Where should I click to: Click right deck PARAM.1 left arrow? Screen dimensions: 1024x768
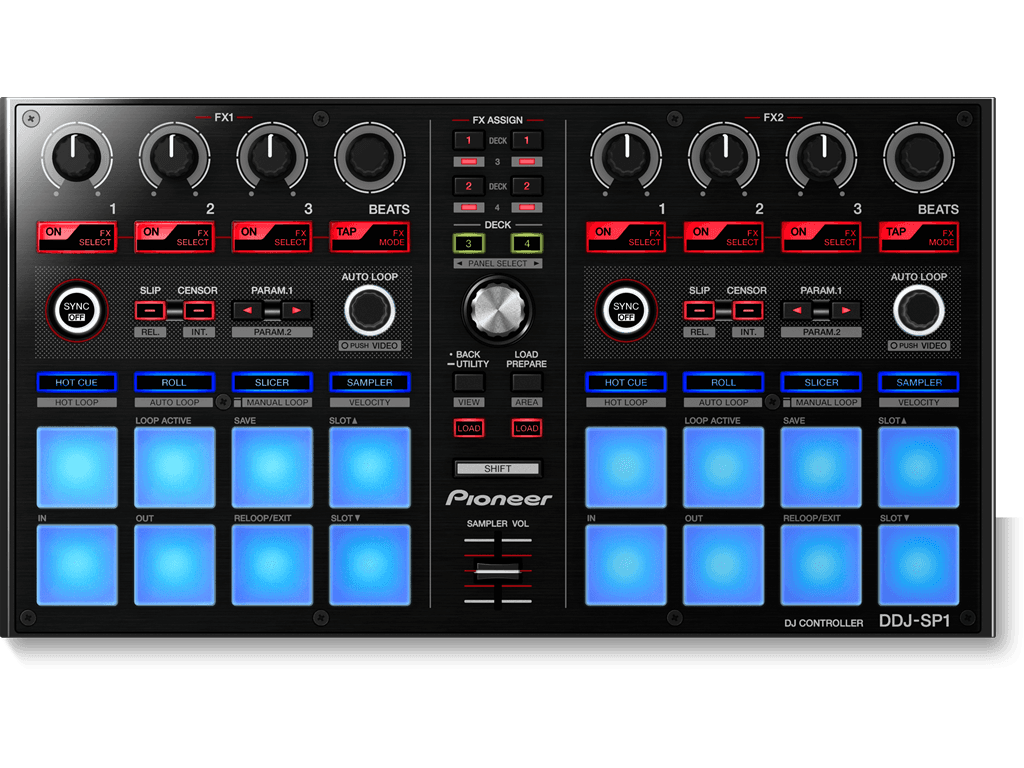click(797, 310)
